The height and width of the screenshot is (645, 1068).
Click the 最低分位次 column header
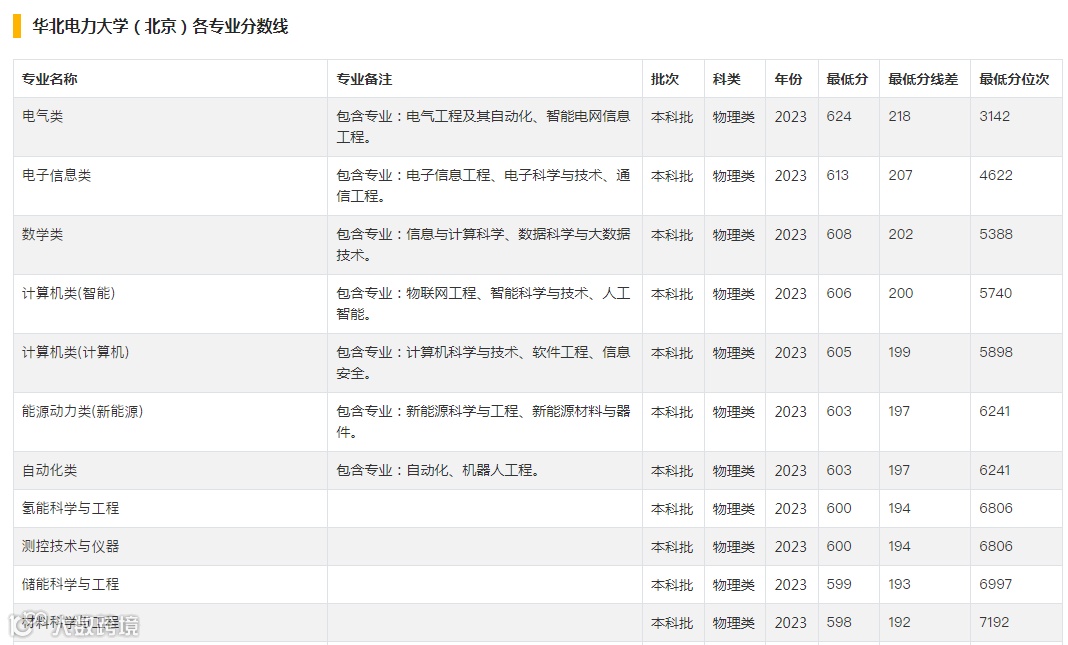click(1014, 79)
